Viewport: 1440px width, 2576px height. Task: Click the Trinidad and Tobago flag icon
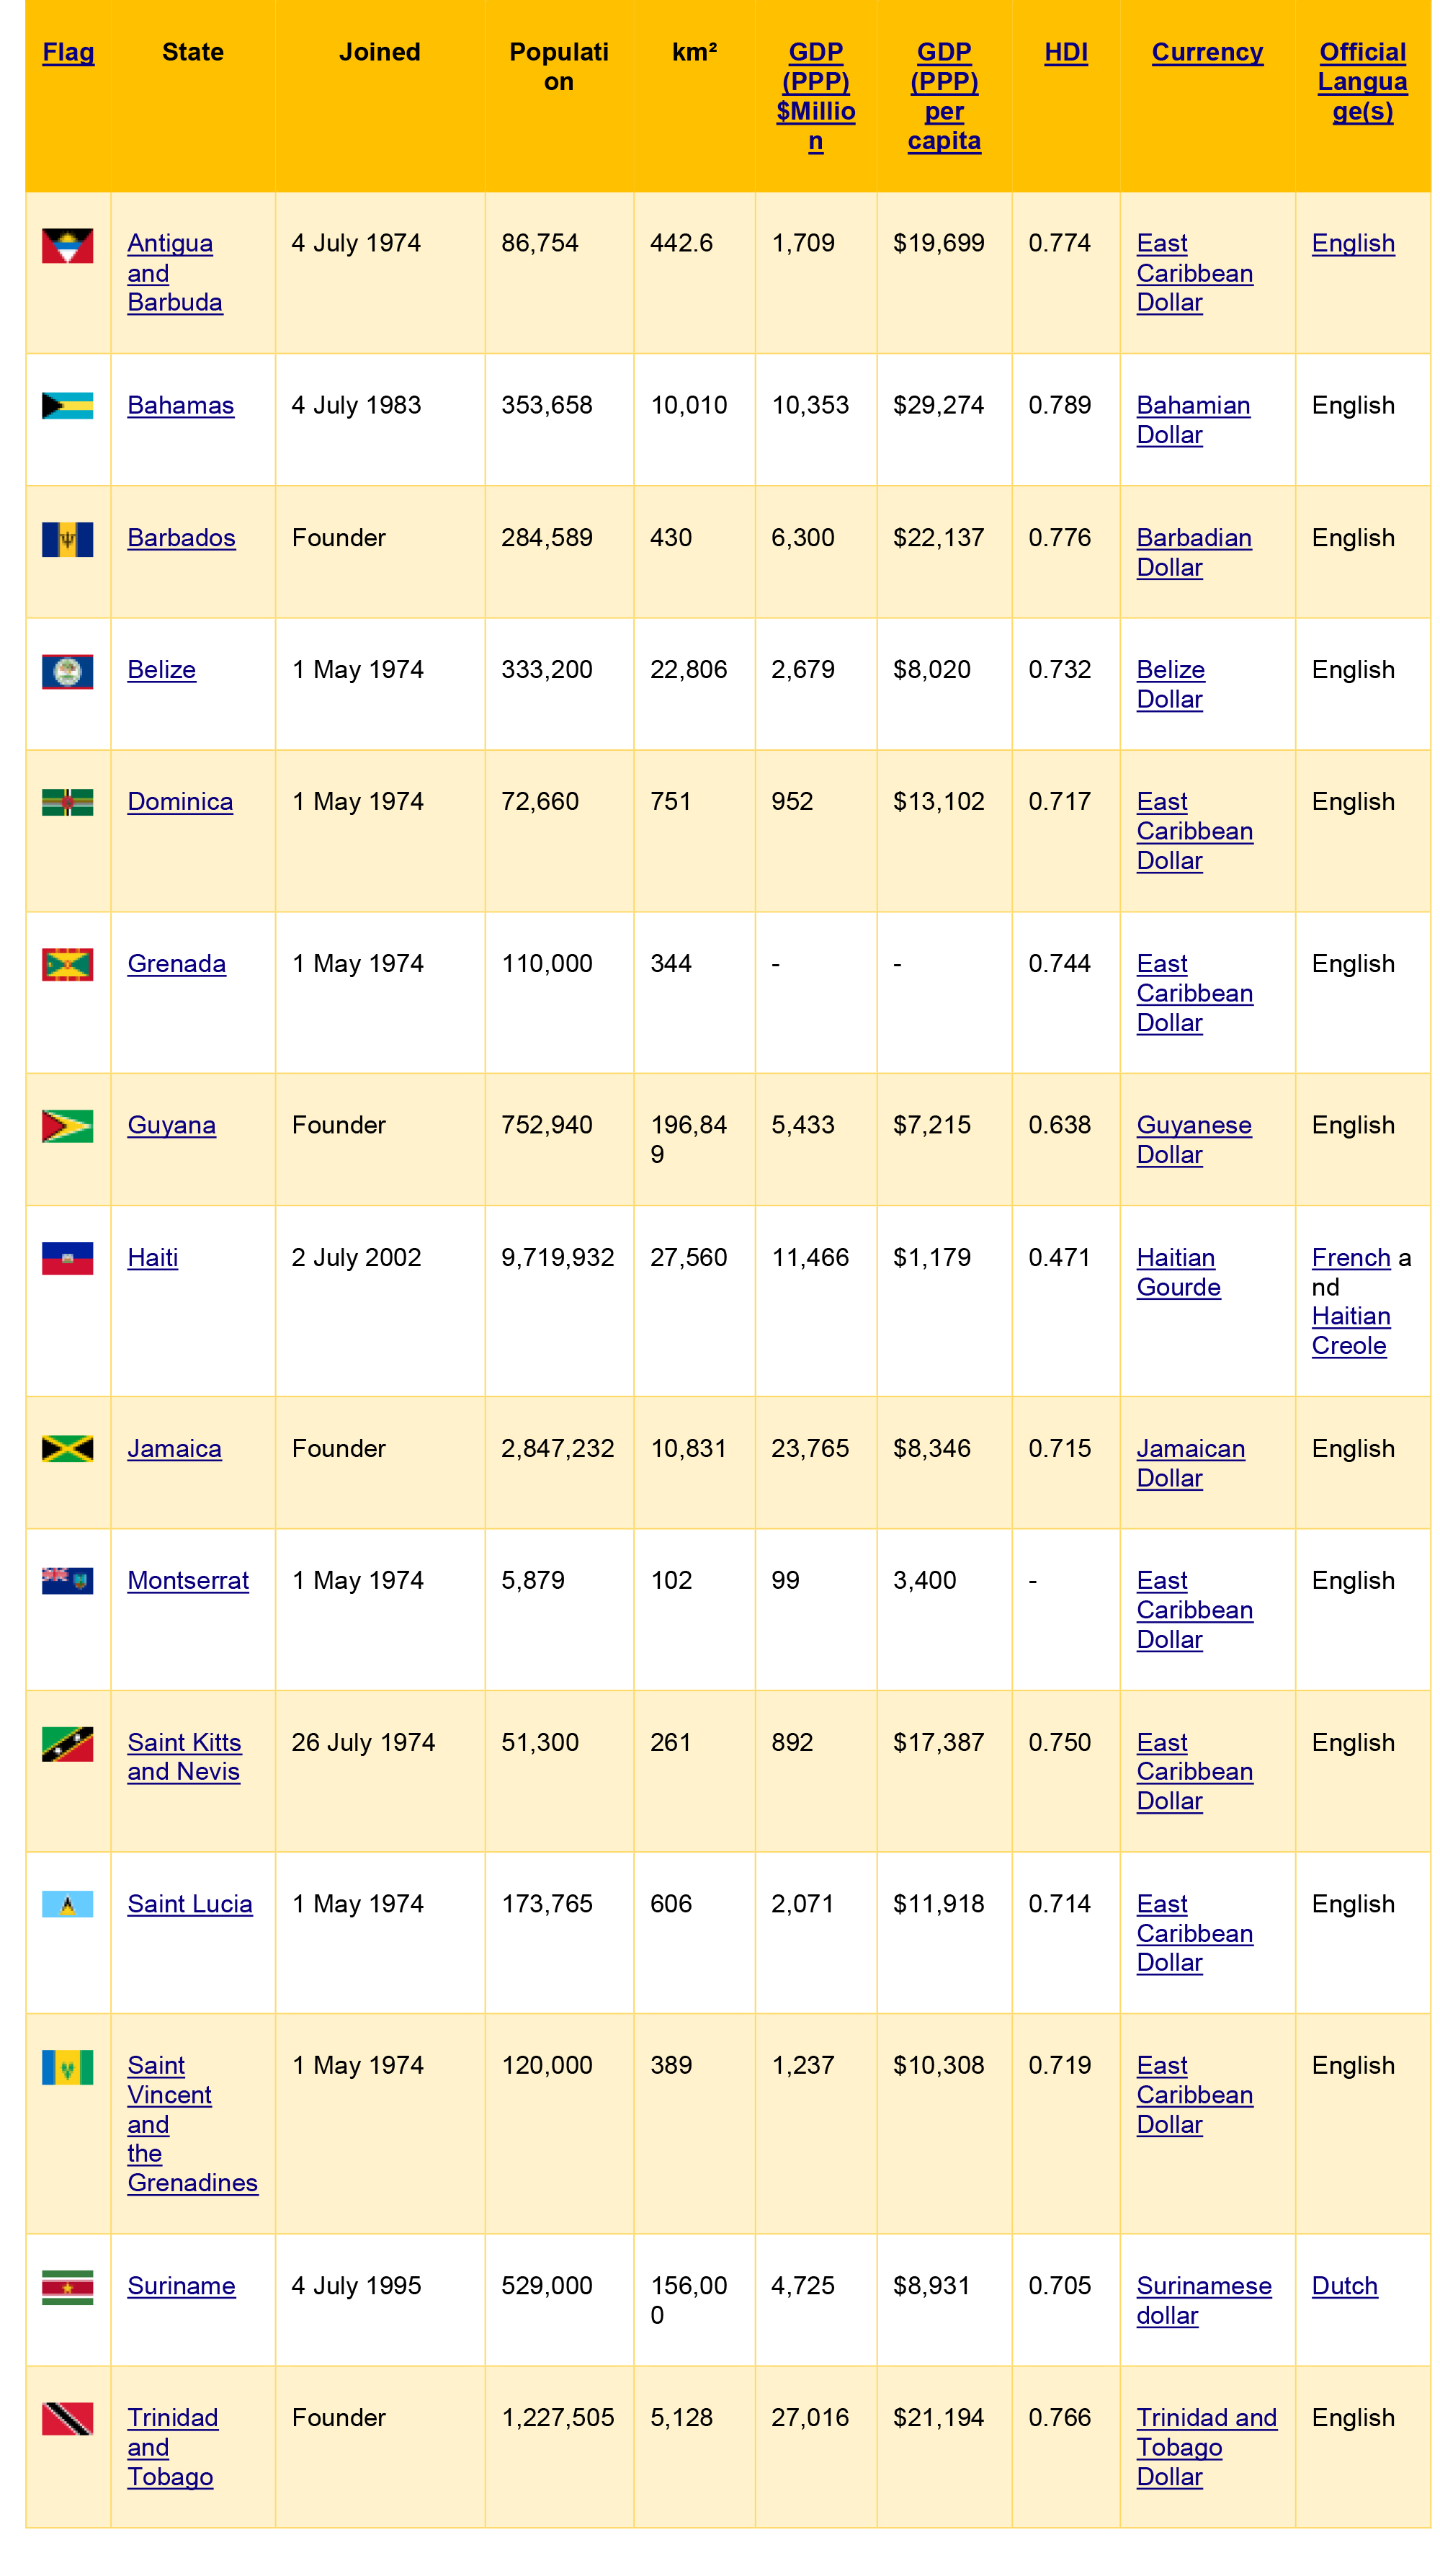point(67,2419)
